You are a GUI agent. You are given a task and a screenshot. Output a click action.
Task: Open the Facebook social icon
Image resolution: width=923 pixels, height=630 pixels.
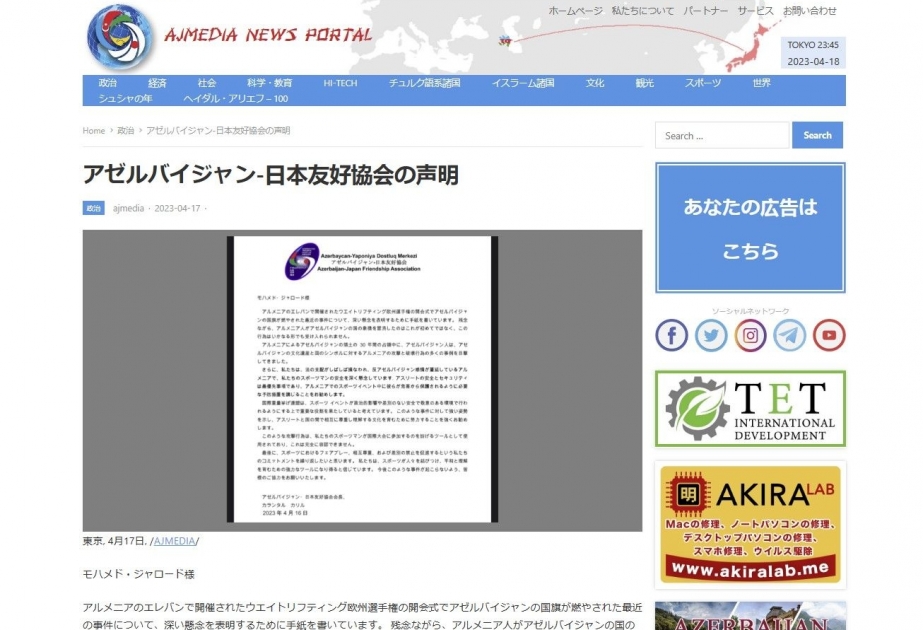click(x=672, y=335)
